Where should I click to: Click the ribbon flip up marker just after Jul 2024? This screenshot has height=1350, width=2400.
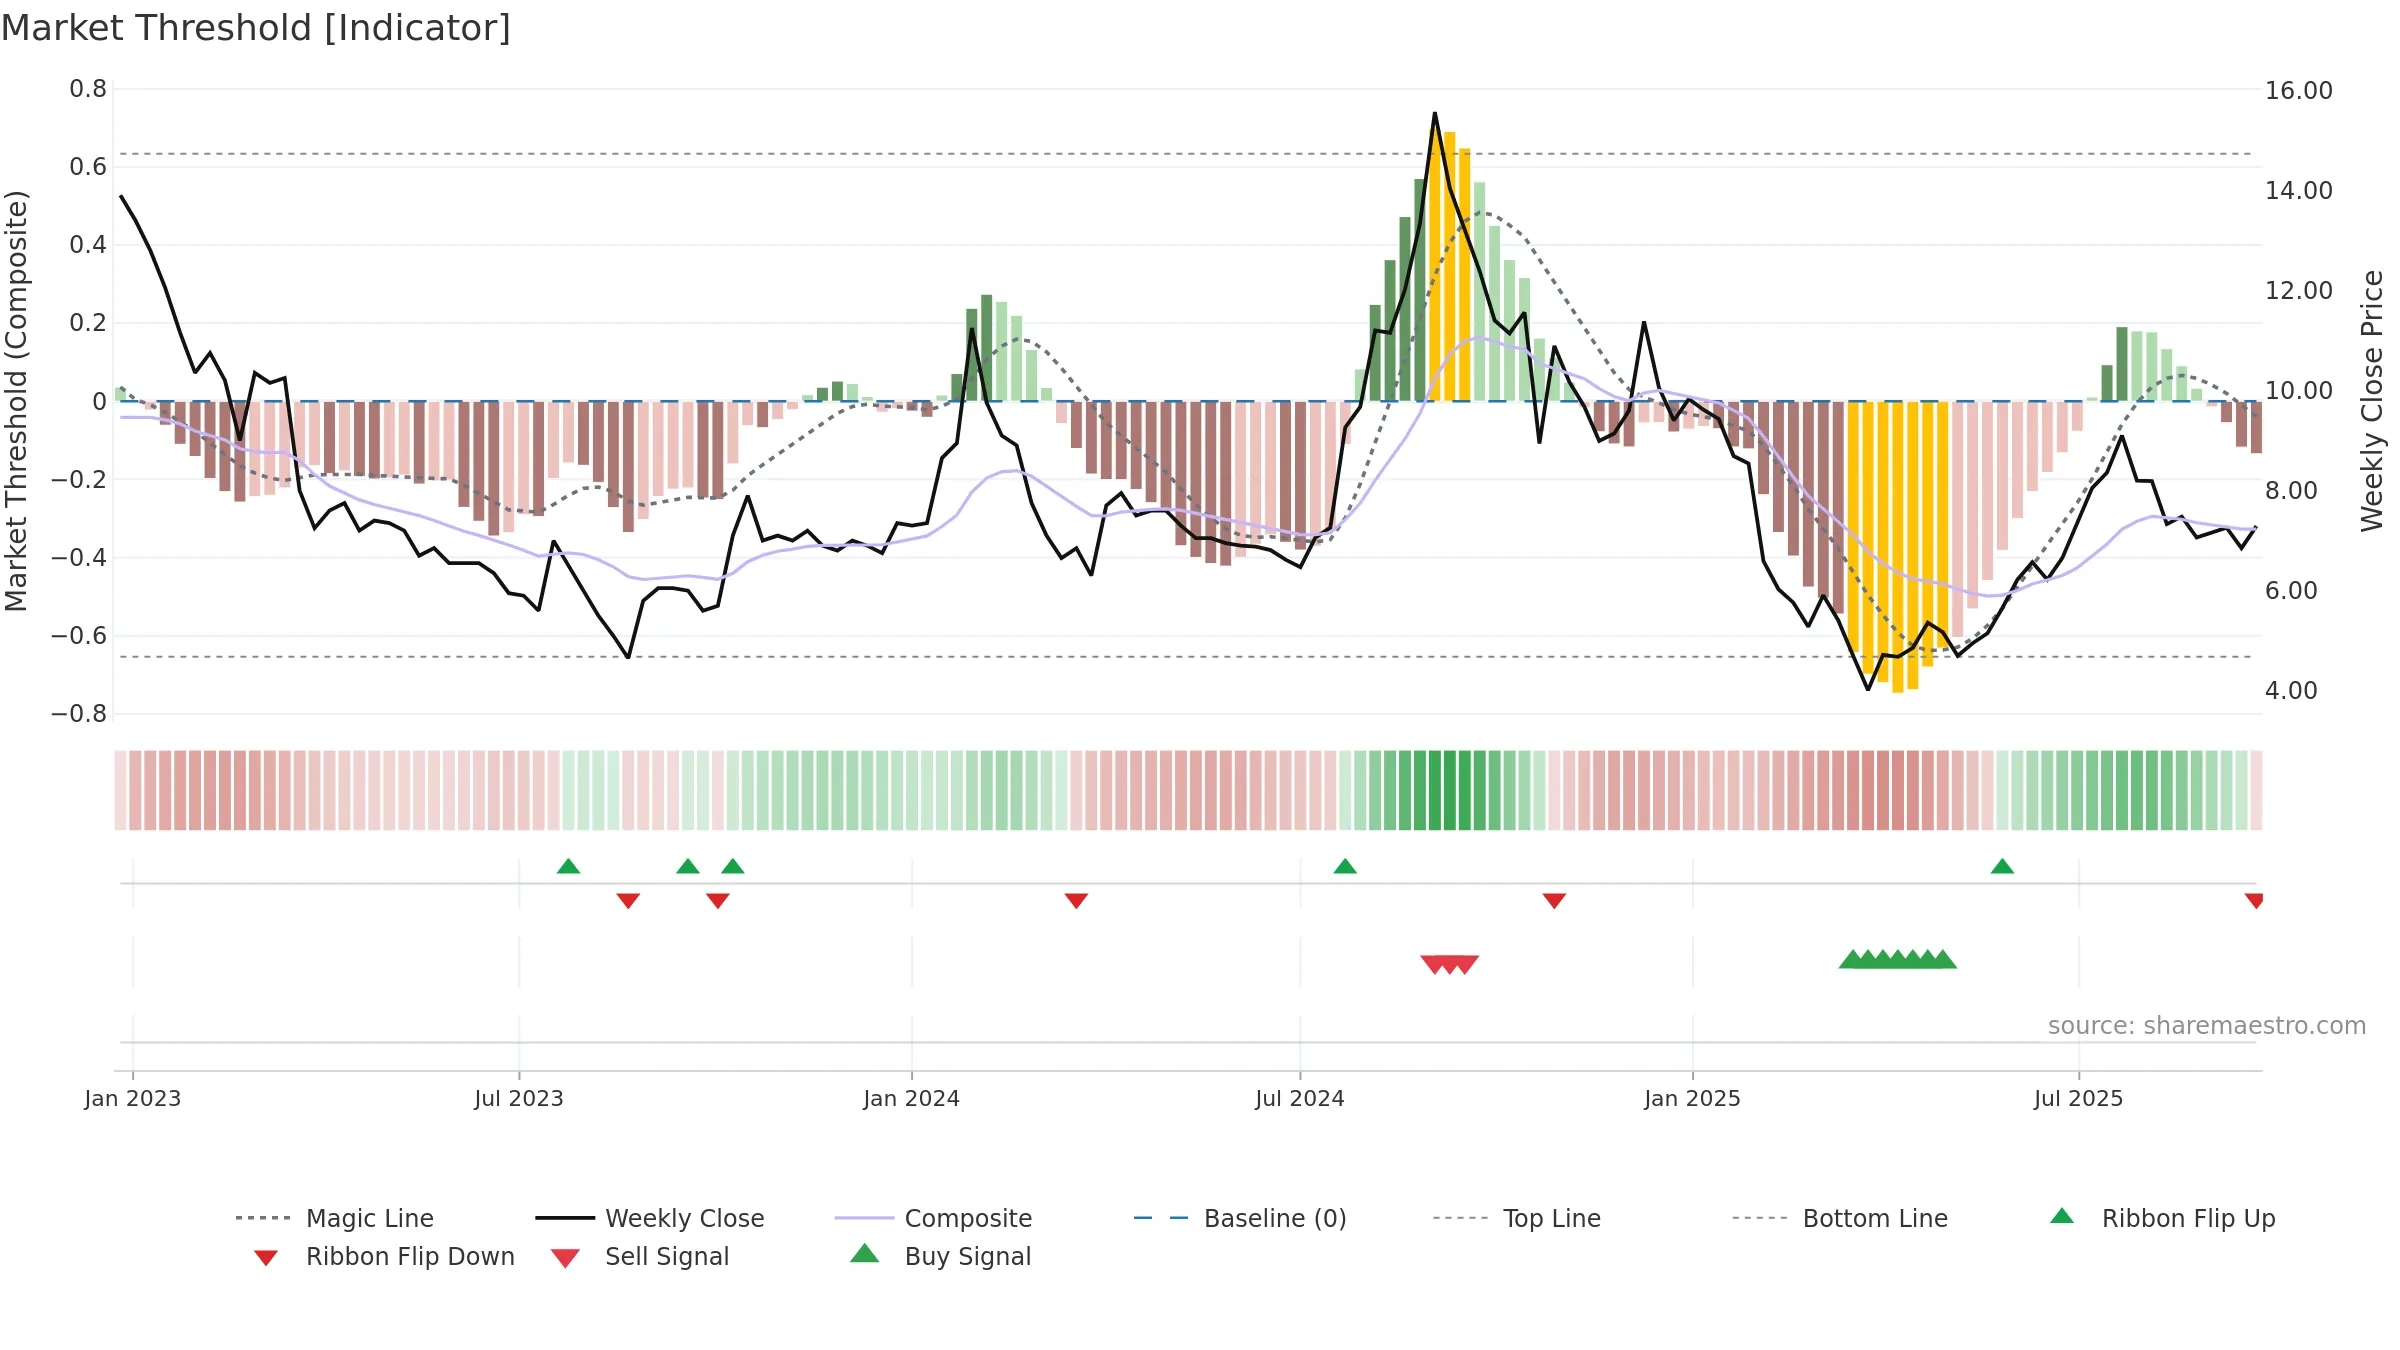[x=1345, y=866]
